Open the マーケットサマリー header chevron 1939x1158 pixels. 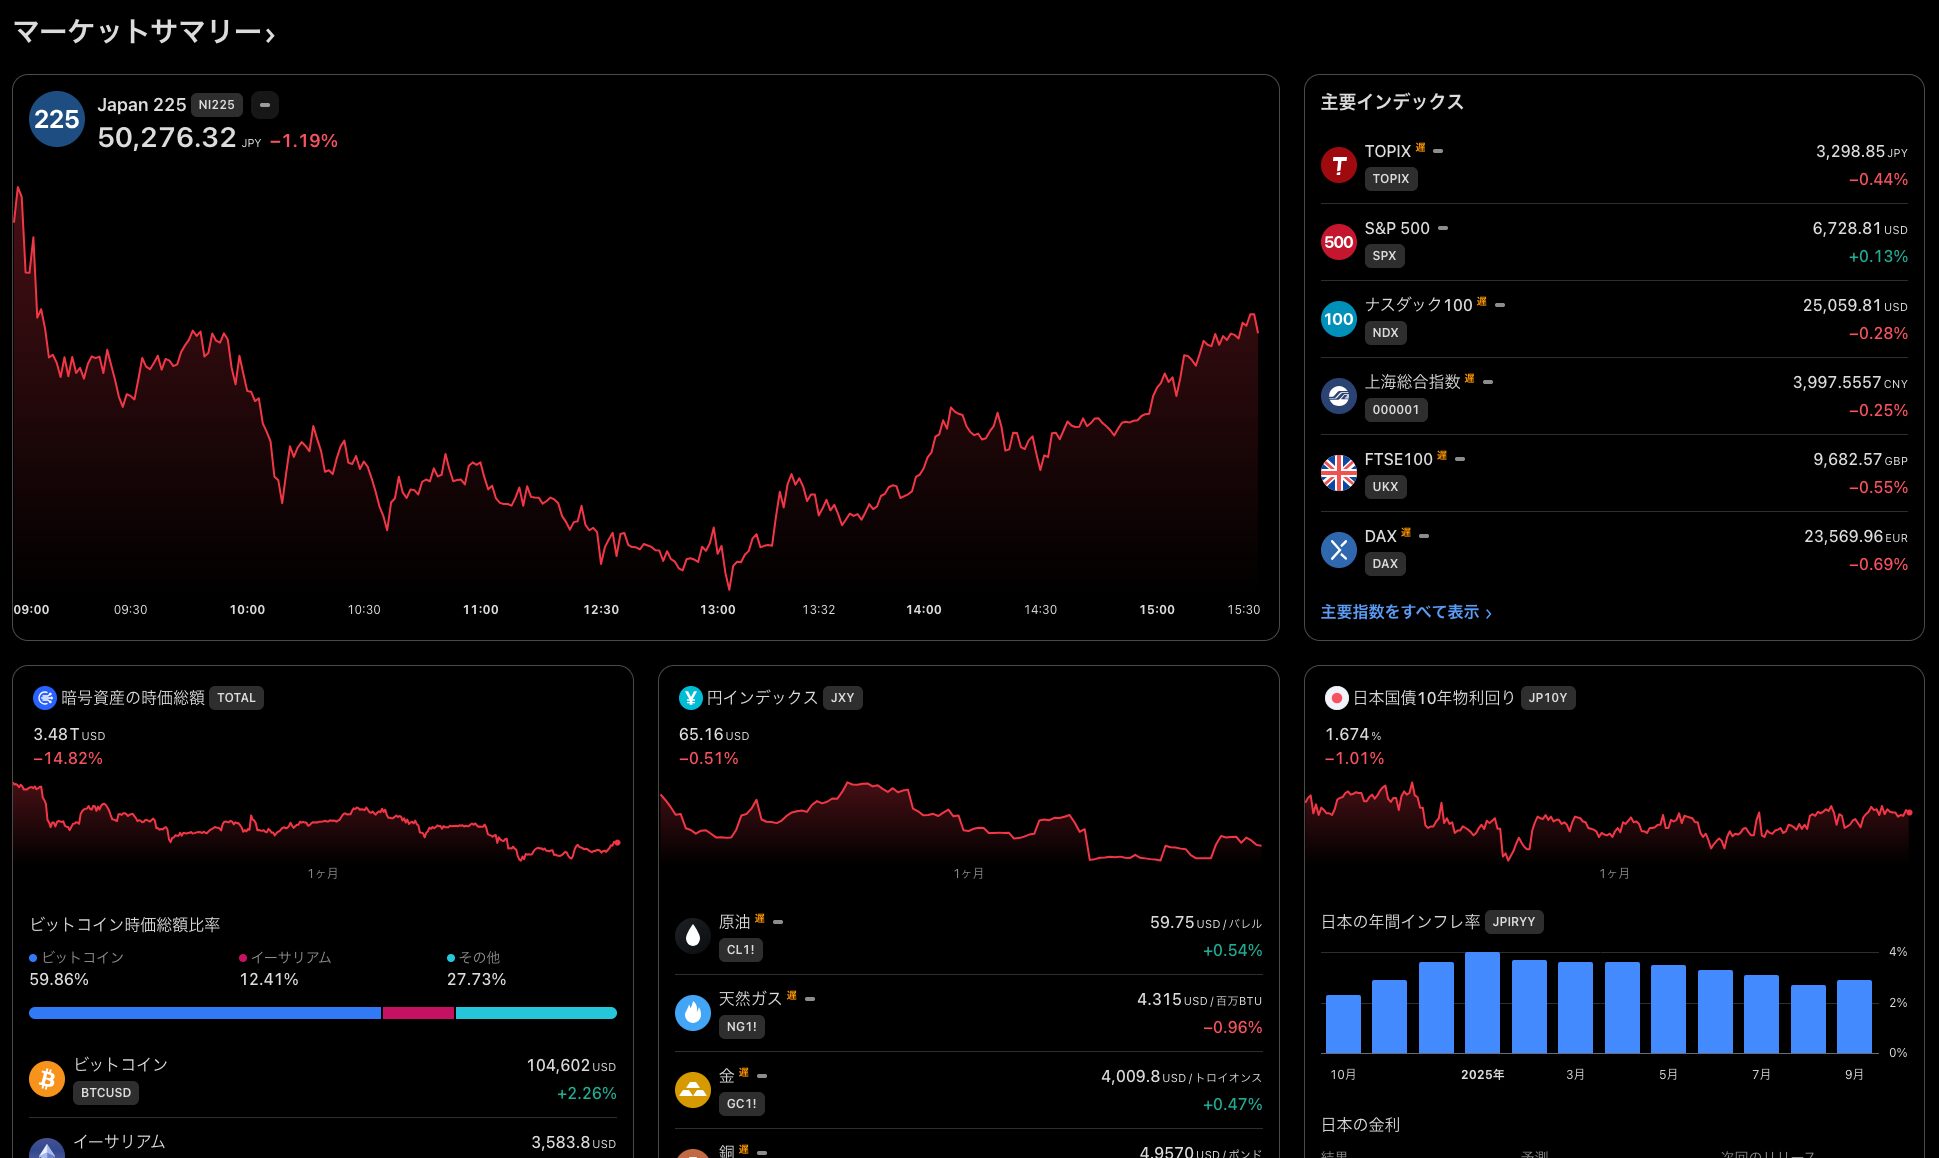[270, 35]
